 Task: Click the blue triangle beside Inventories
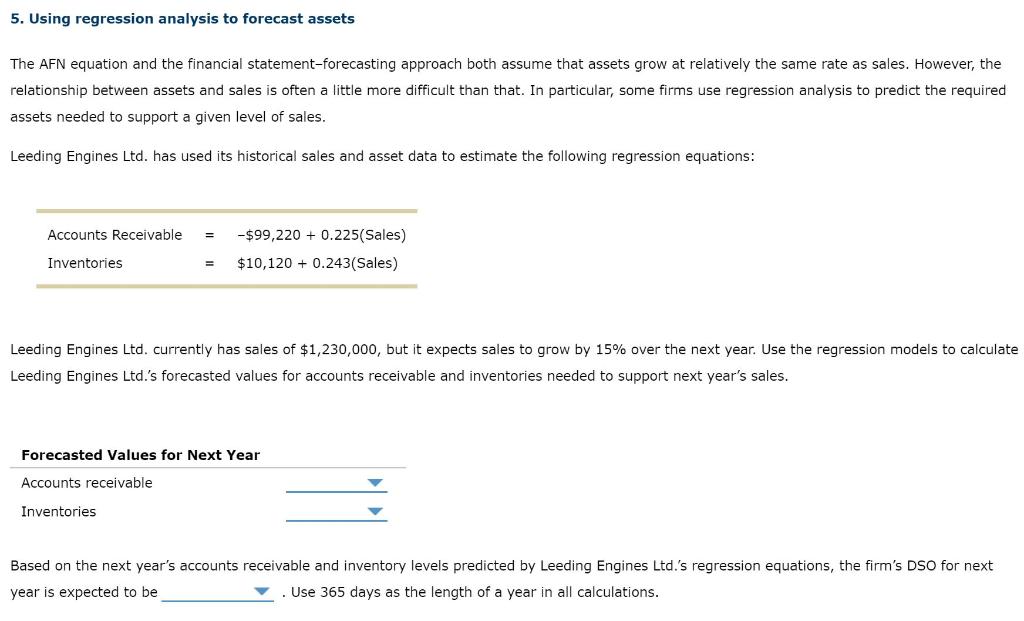pos(375,512)
